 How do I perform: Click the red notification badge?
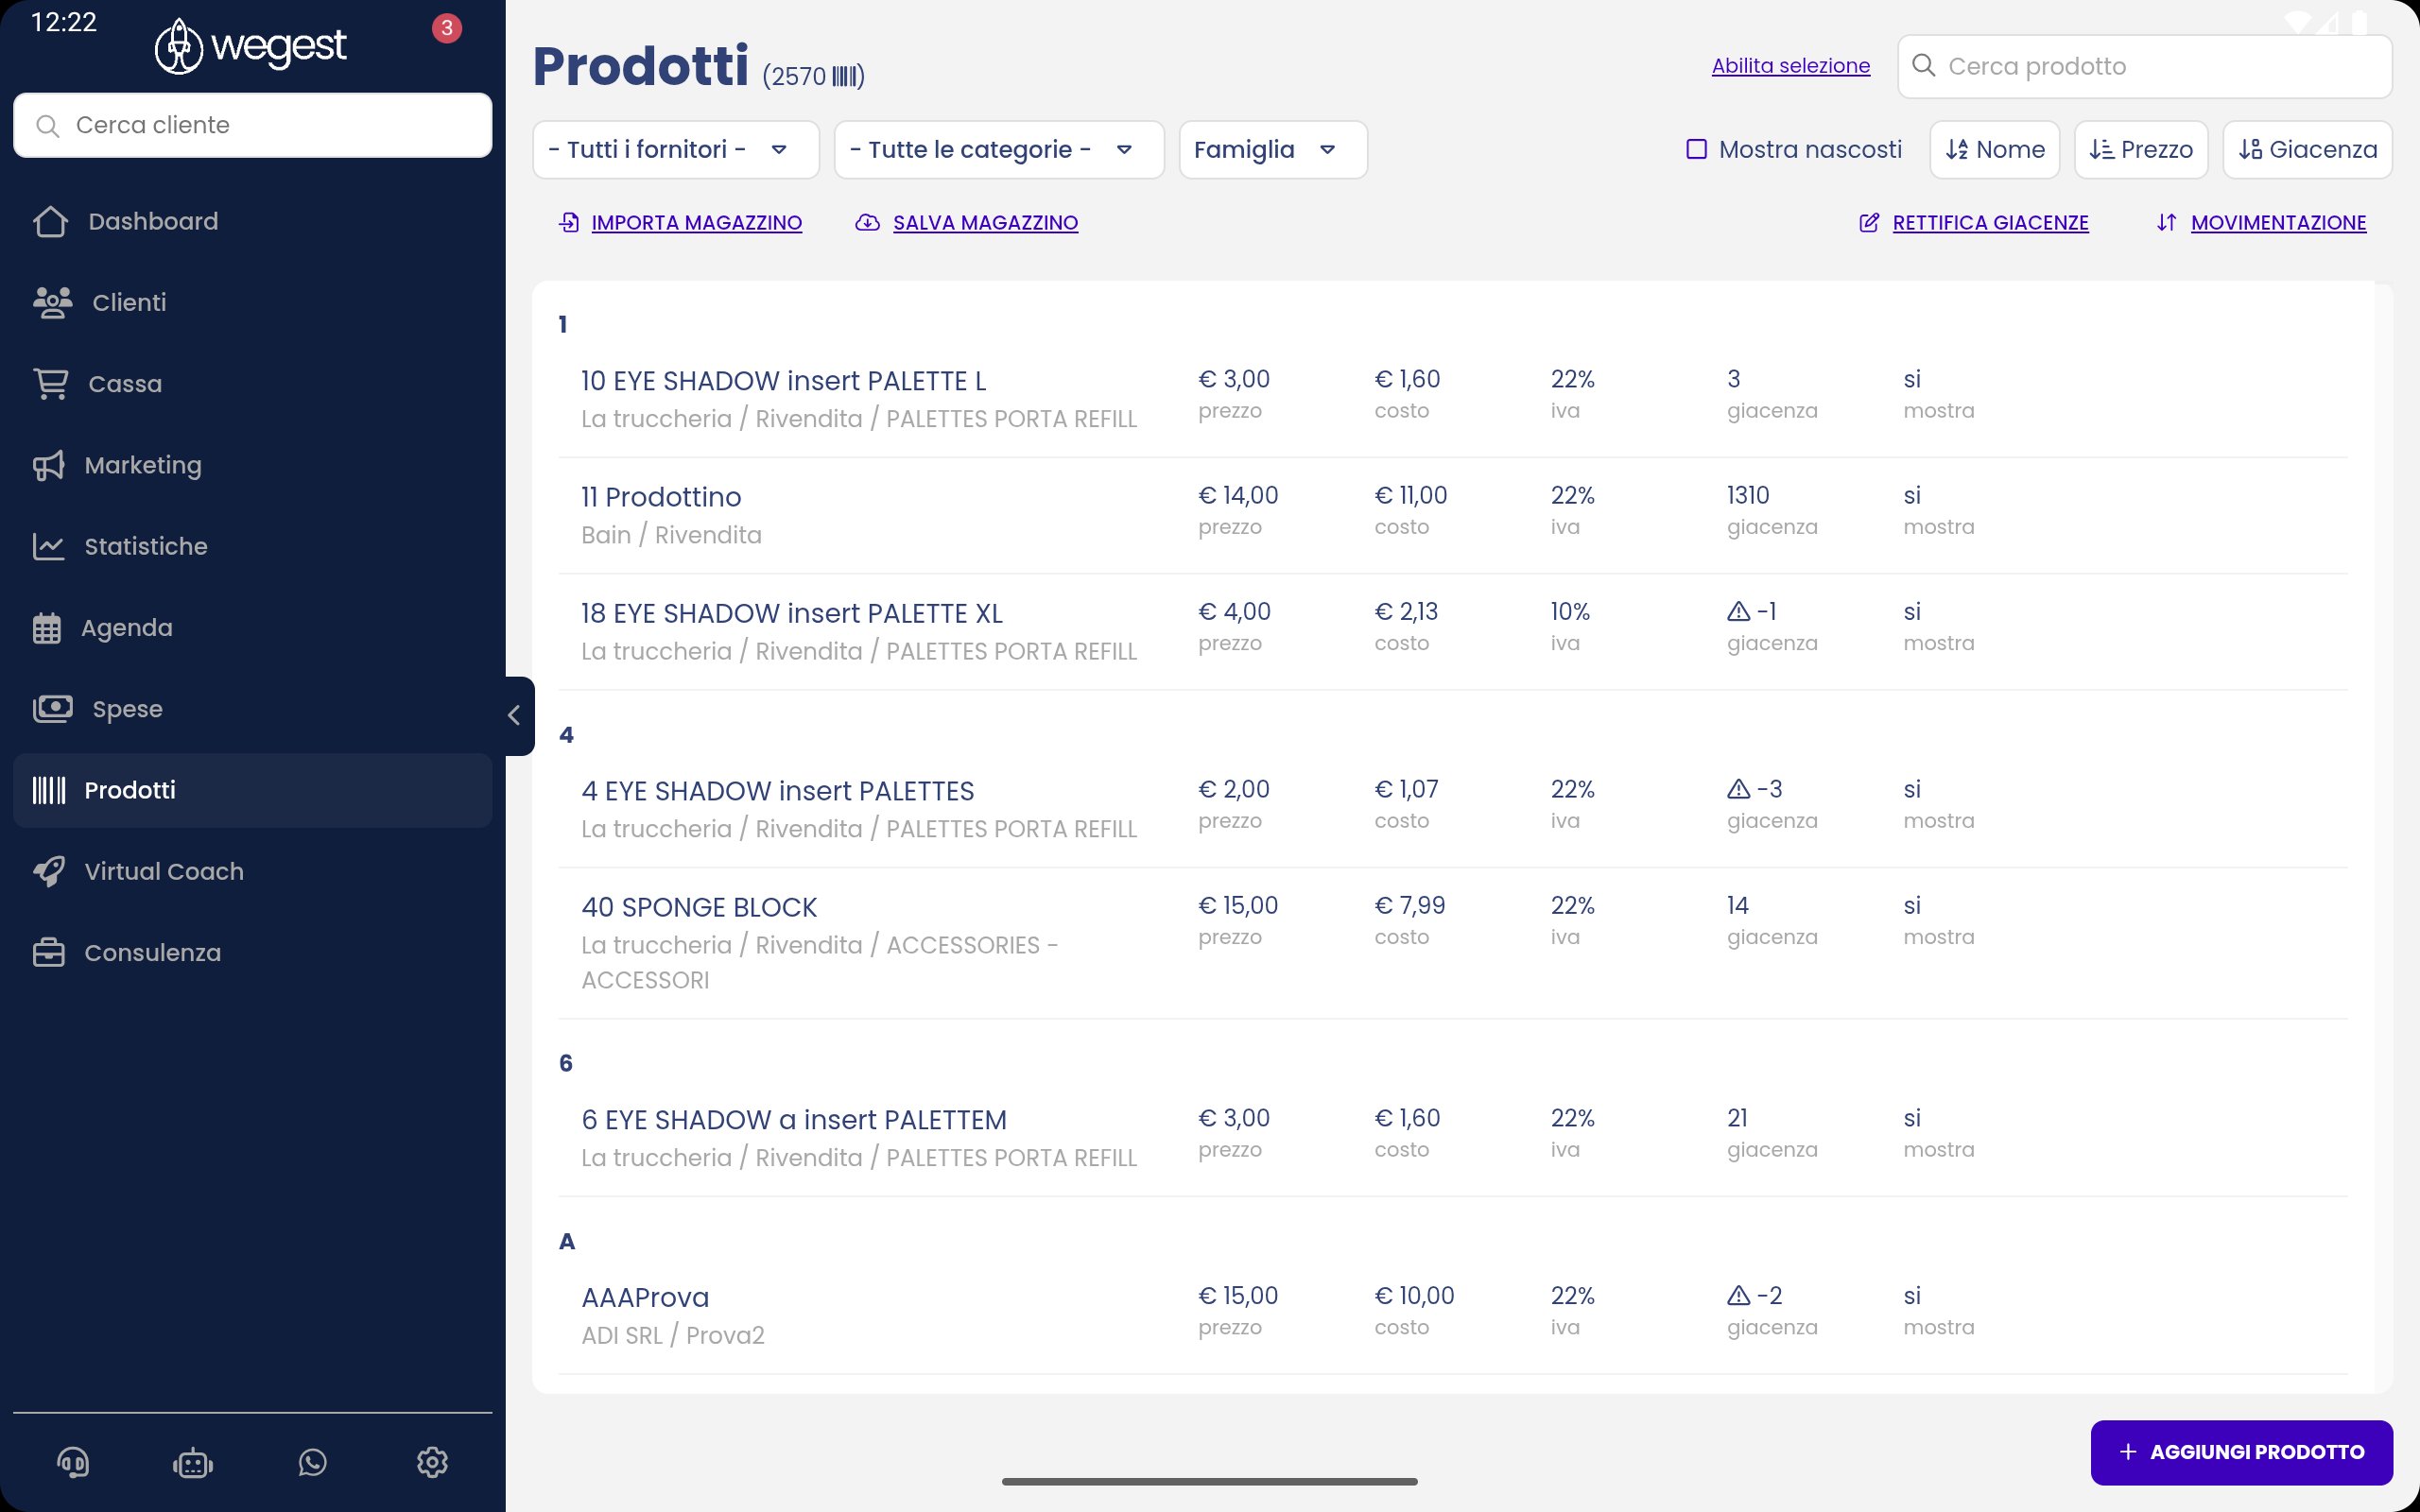click(446, 28)
